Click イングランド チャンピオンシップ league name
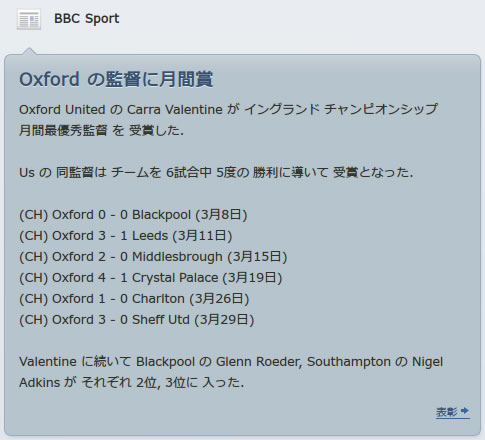The width and height of the screenshot is (485, 440). (x=340, y=110)
